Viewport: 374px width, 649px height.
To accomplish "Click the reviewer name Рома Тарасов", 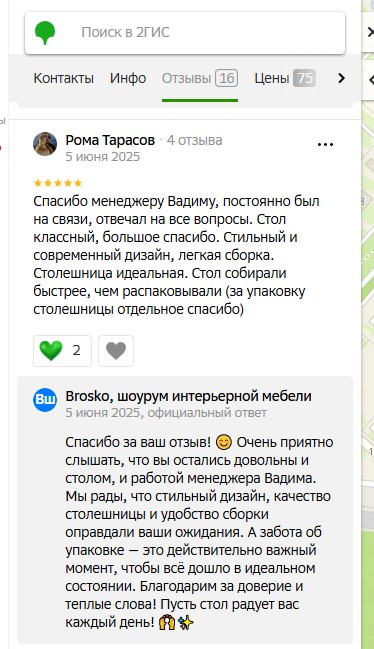I will (110, 140).
